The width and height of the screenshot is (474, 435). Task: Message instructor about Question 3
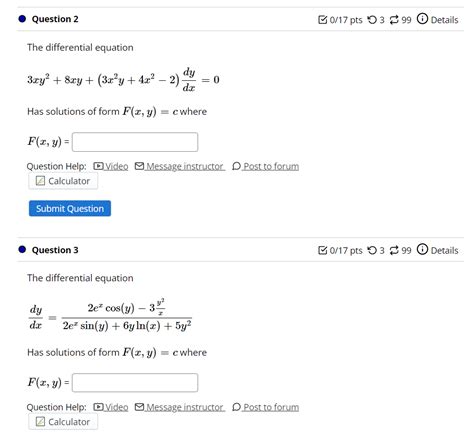(x=180, y=407)
